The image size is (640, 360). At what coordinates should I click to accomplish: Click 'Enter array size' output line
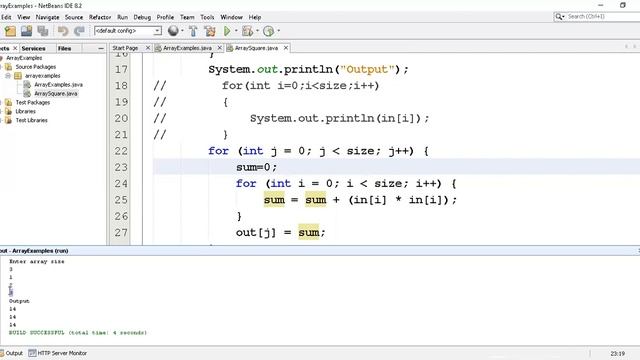37,262
